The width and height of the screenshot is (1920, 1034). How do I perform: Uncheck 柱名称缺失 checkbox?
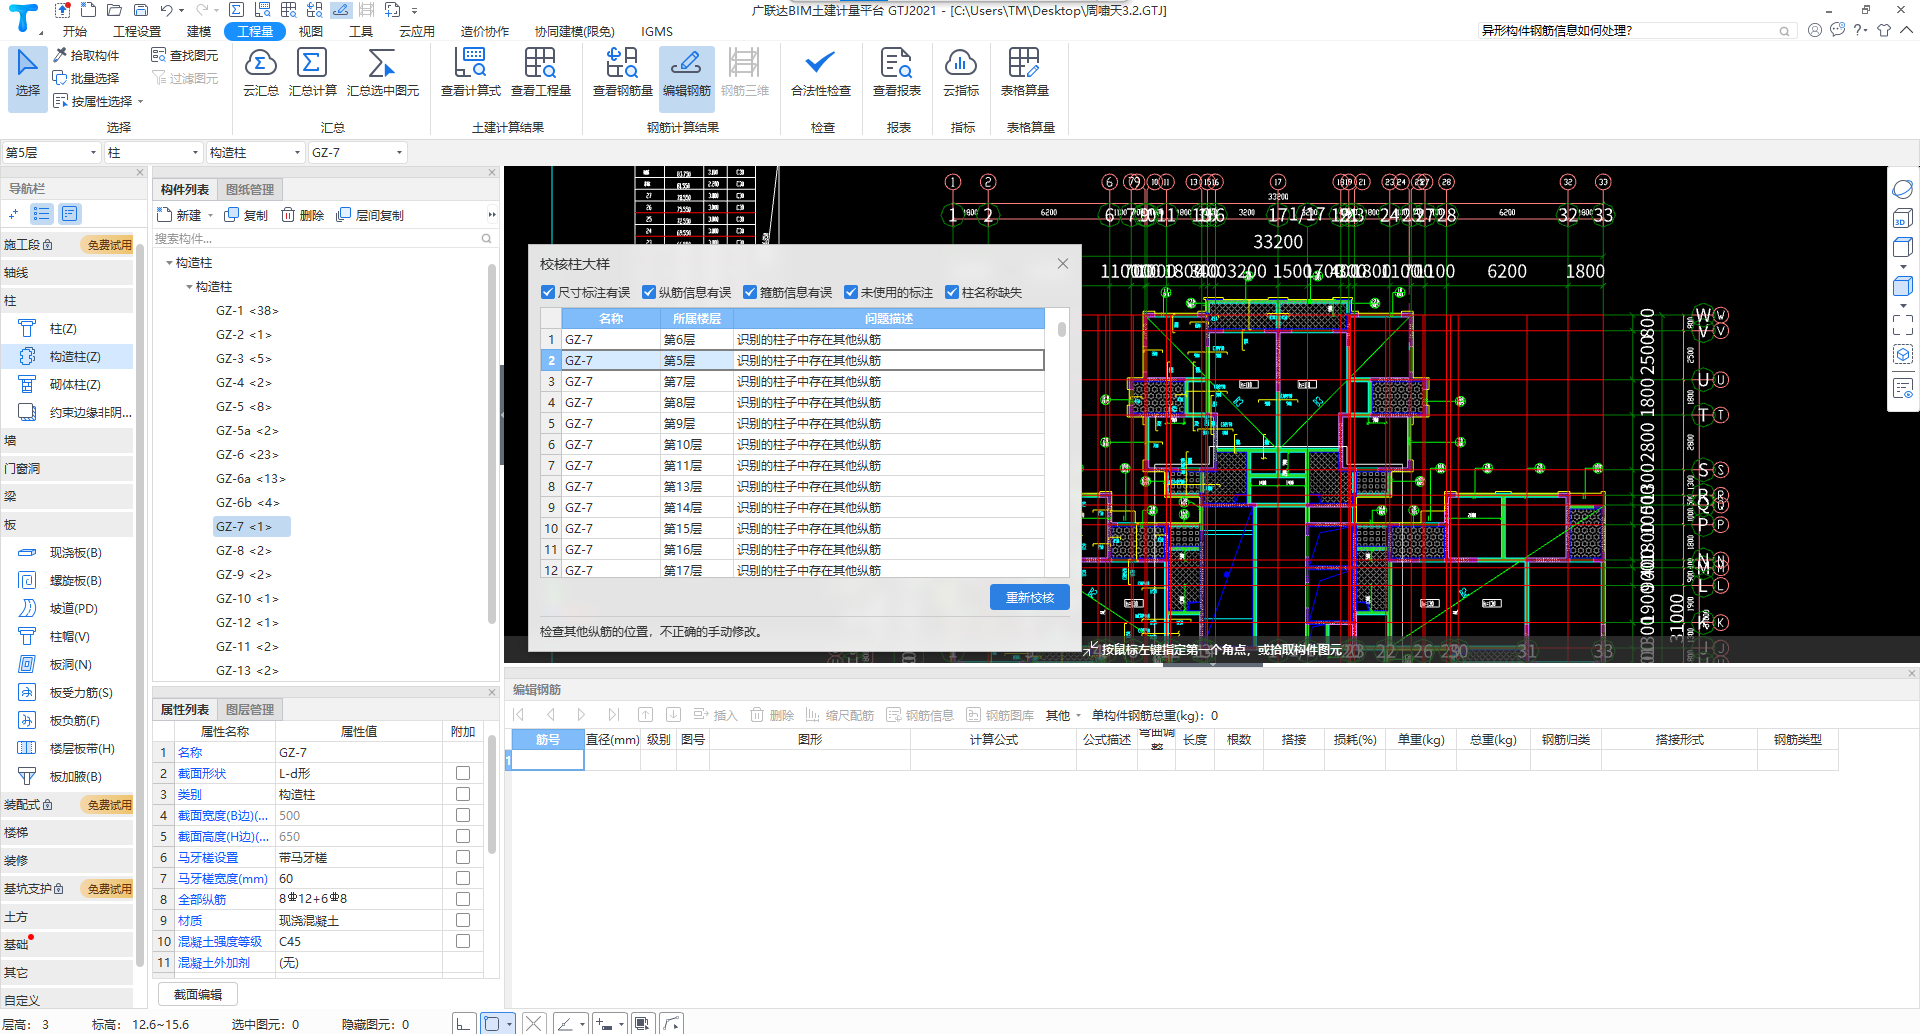(x=952, y=293)
